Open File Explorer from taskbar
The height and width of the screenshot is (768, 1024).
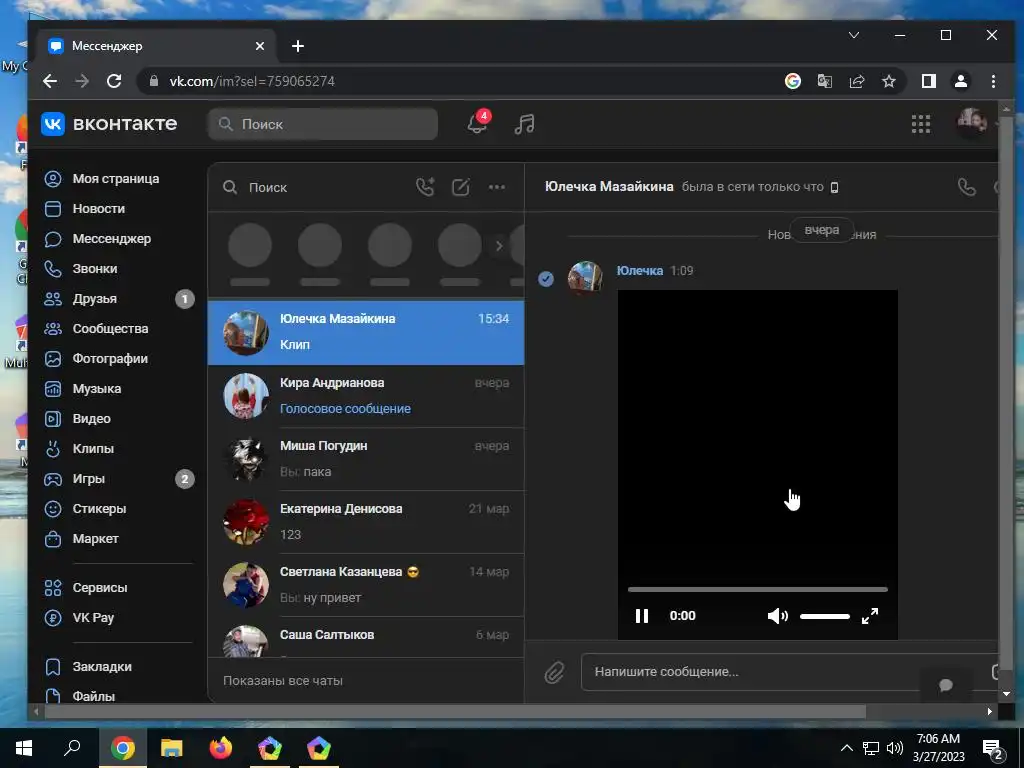[x=172, y=748]
